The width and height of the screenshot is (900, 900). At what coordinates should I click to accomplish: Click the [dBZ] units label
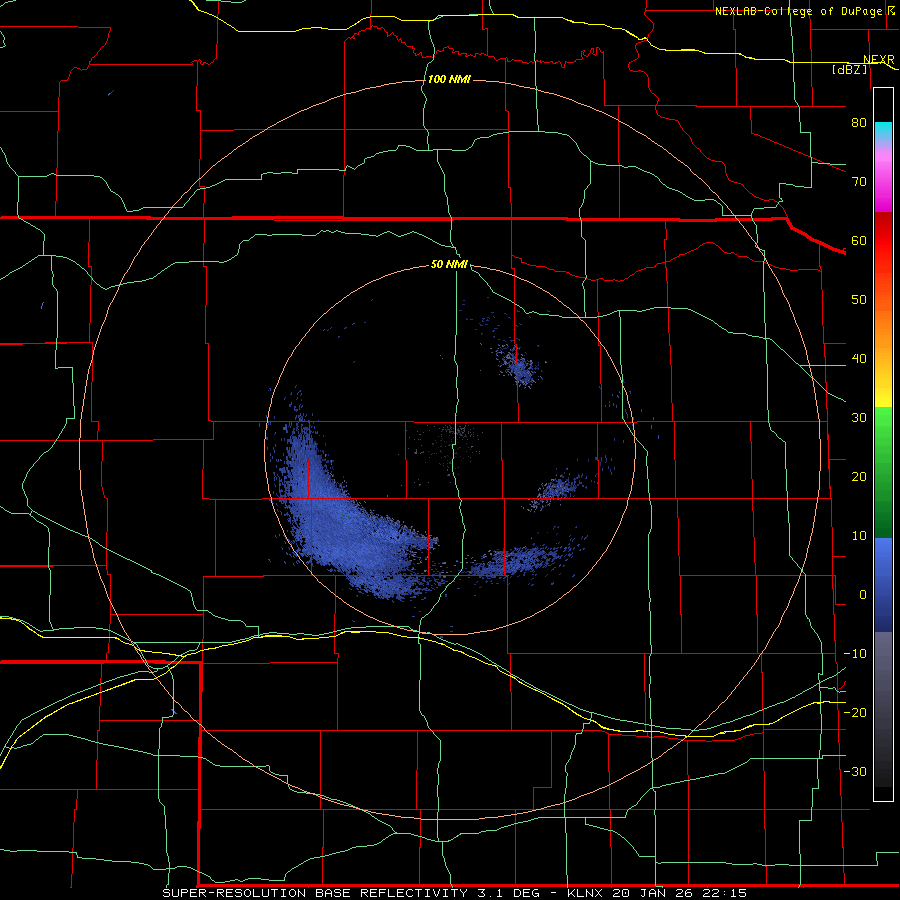(x=849, y=69)
